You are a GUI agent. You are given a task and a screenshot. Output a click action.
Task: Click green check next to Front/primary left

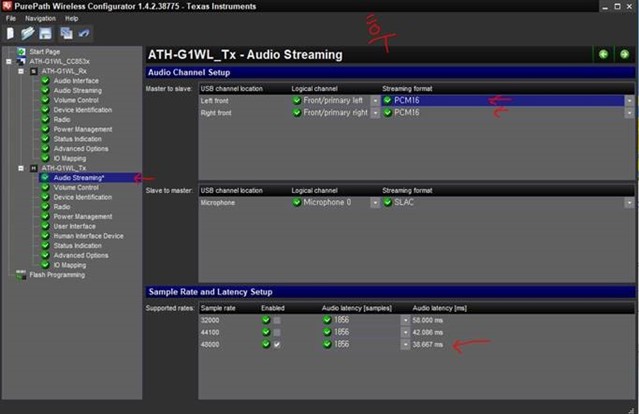pyautogui.click(x=297, y=101)
